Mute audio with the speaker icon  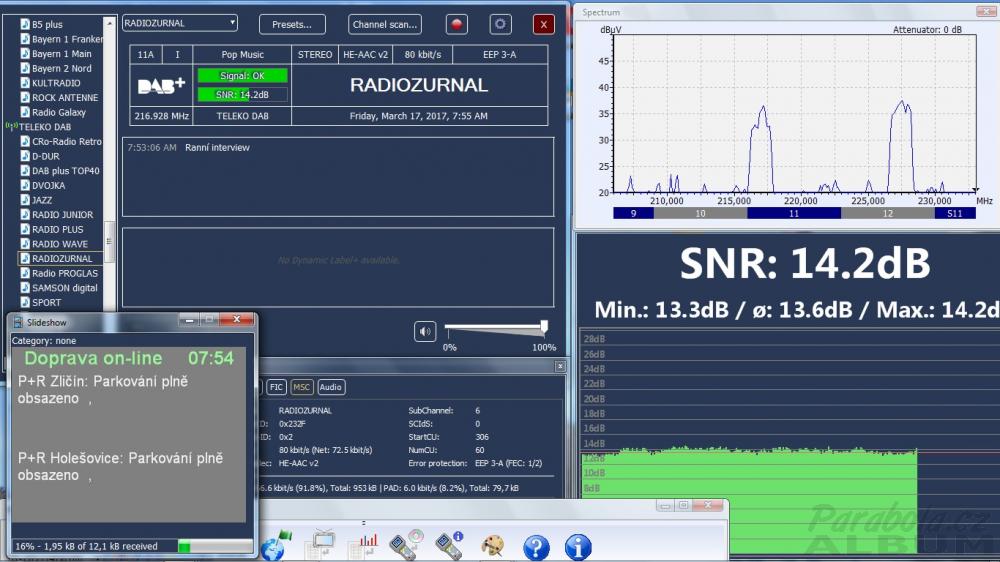pos(425,331)
